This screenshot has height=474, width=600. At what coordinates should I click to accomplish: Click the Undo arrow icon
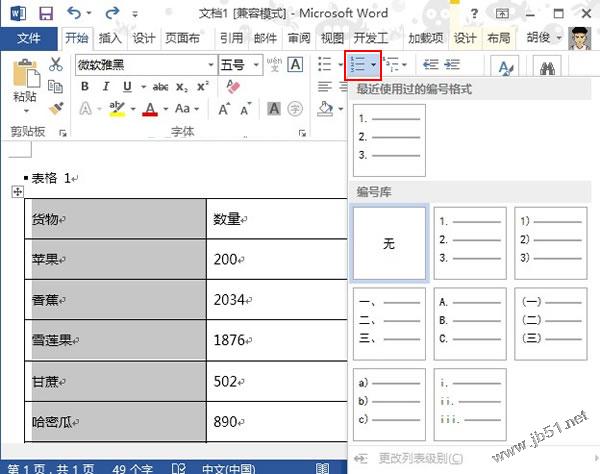74,13
